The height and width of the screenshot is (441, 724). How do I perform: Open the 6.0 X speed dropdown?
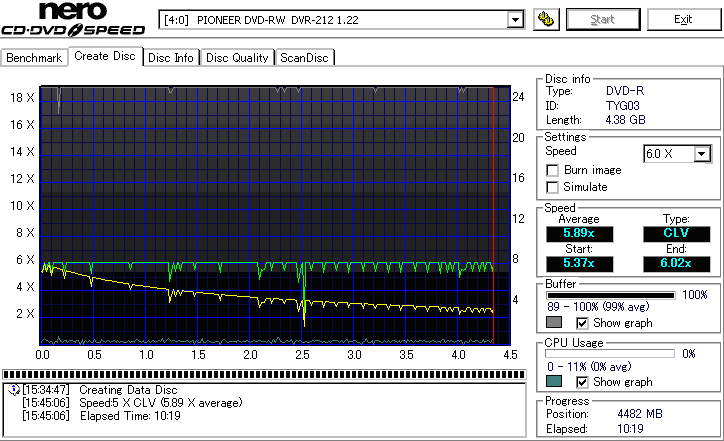click(702, 153)
